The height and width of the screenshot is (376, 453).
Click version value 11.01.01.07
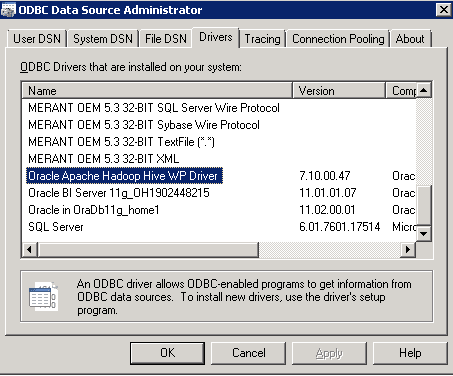tap(328, 193)
